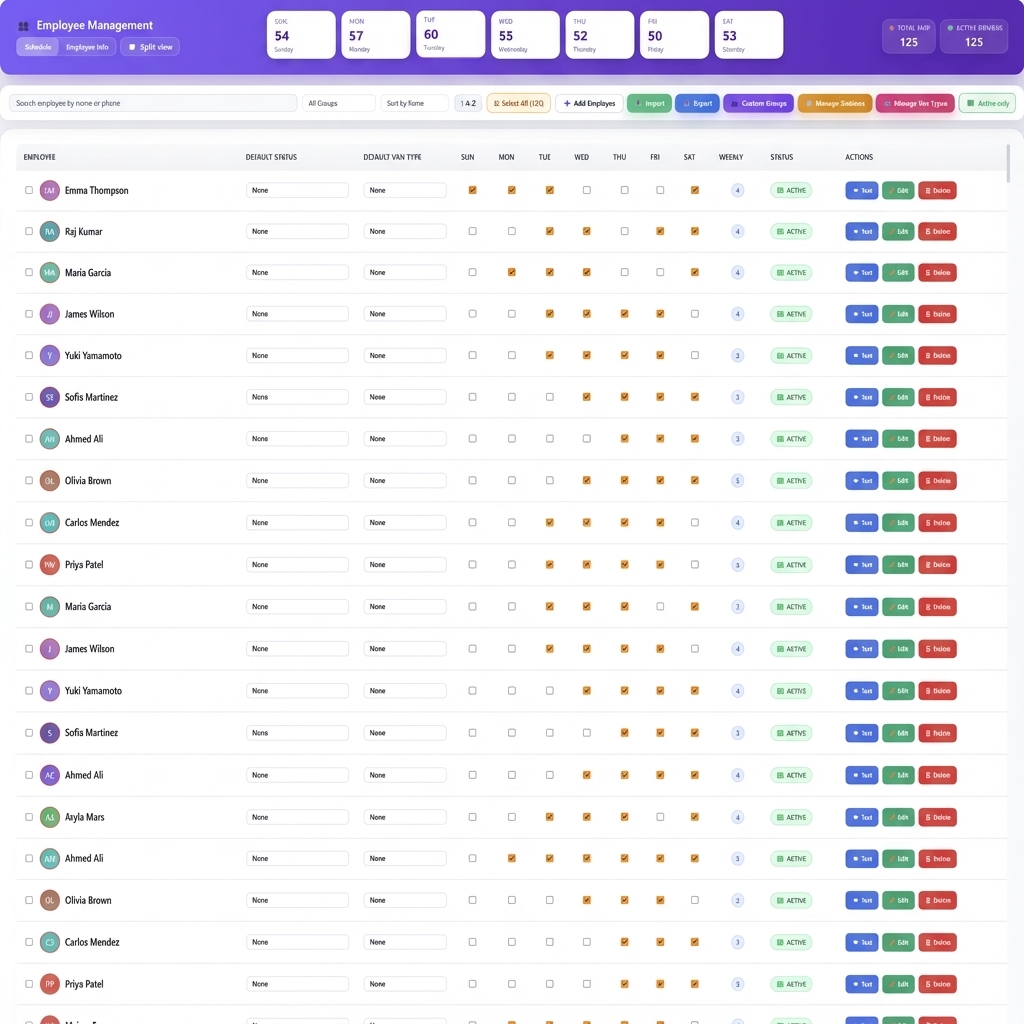Select the row checkbox for Yuki Yamamoto
Image resolution: width=1024 pixels, height=1024 pixels.
pos(28,355)
